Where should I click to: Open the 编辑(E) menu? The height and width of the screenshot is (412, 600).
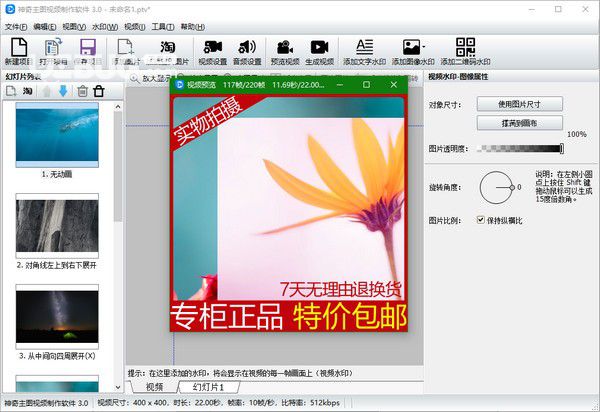coord(44,27)
